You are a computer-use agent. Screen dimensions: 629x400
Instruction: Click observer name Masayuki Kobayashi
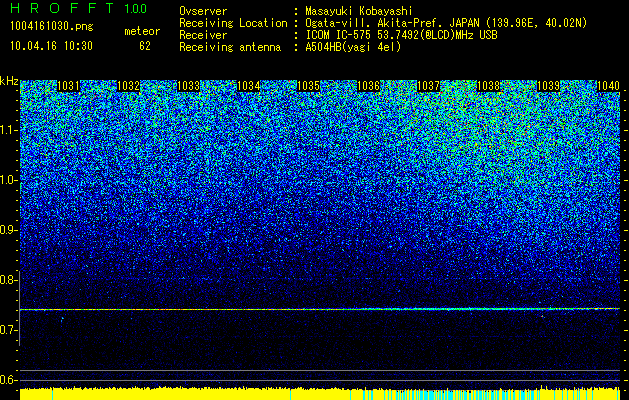[359, 11]
